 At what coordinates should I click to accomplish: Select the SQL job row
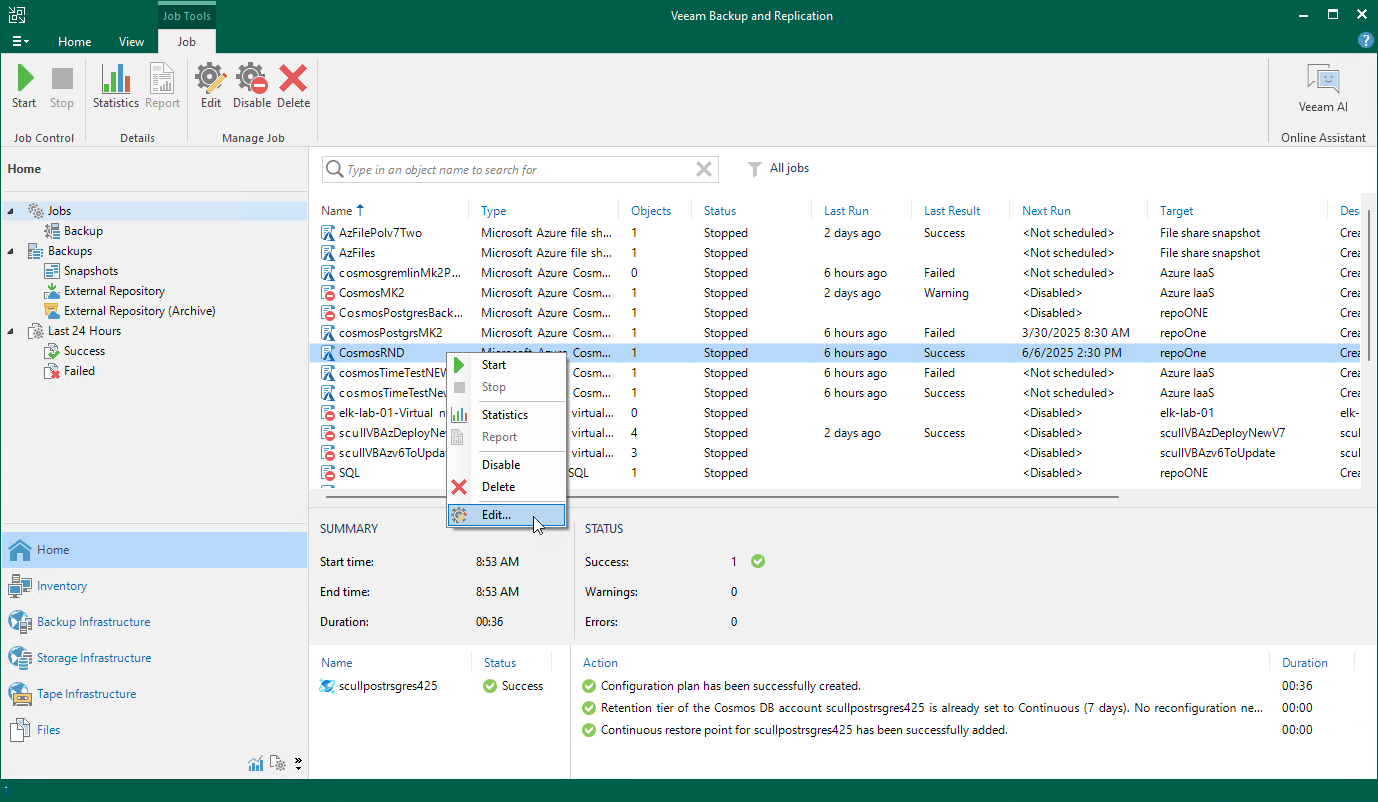pos(840,473)
